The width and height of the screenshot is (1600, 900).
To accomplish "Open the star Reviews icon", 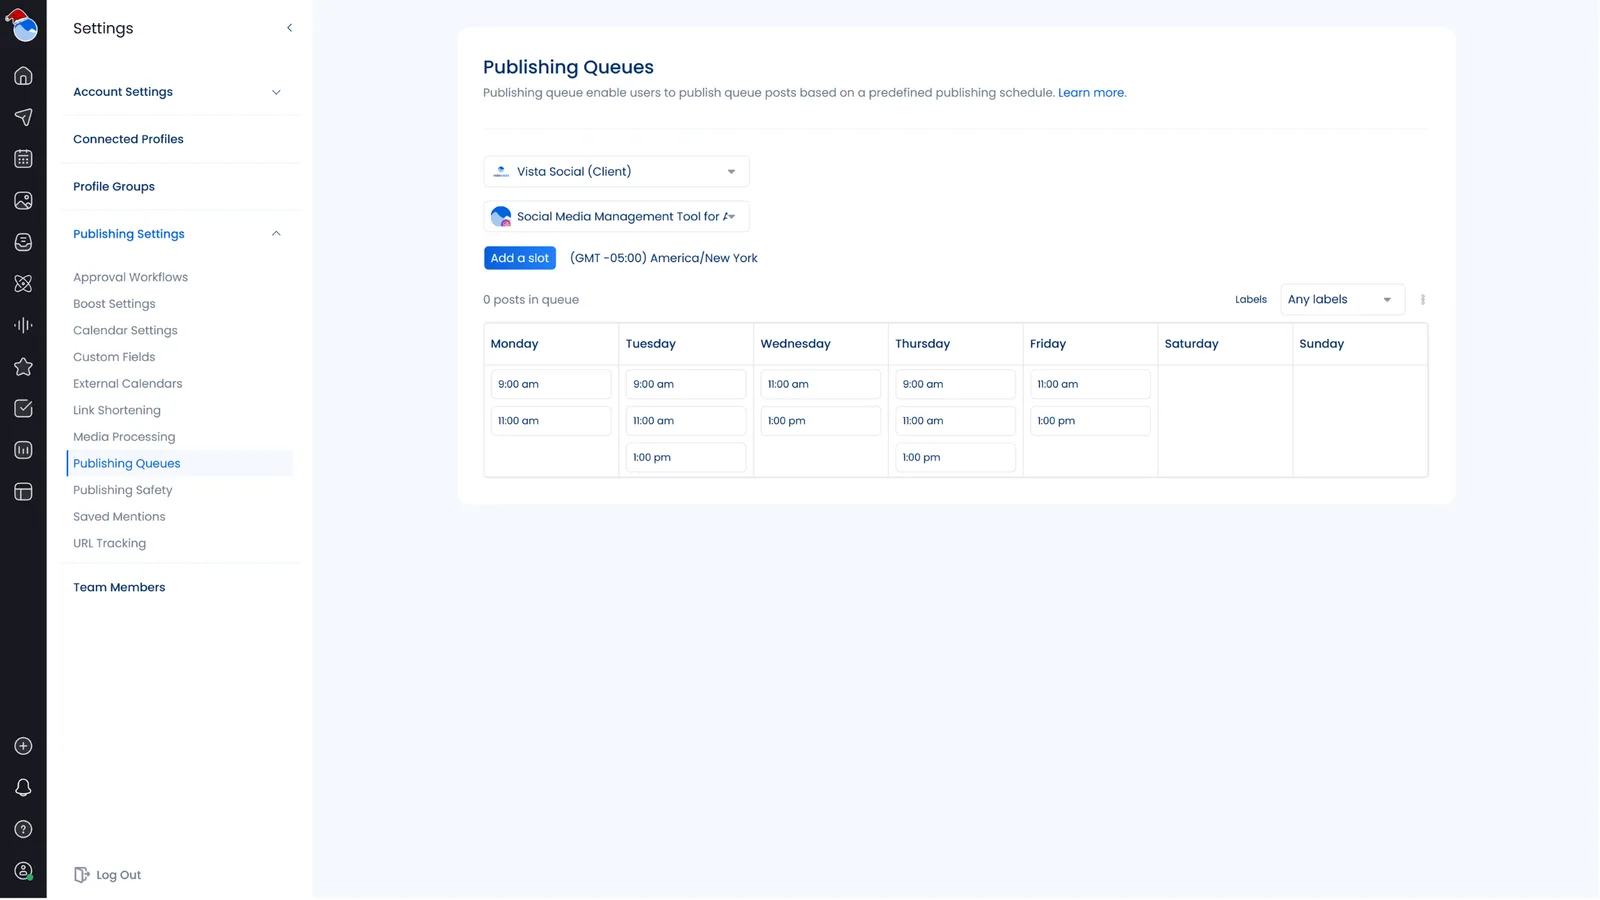I will pos(23,367).
